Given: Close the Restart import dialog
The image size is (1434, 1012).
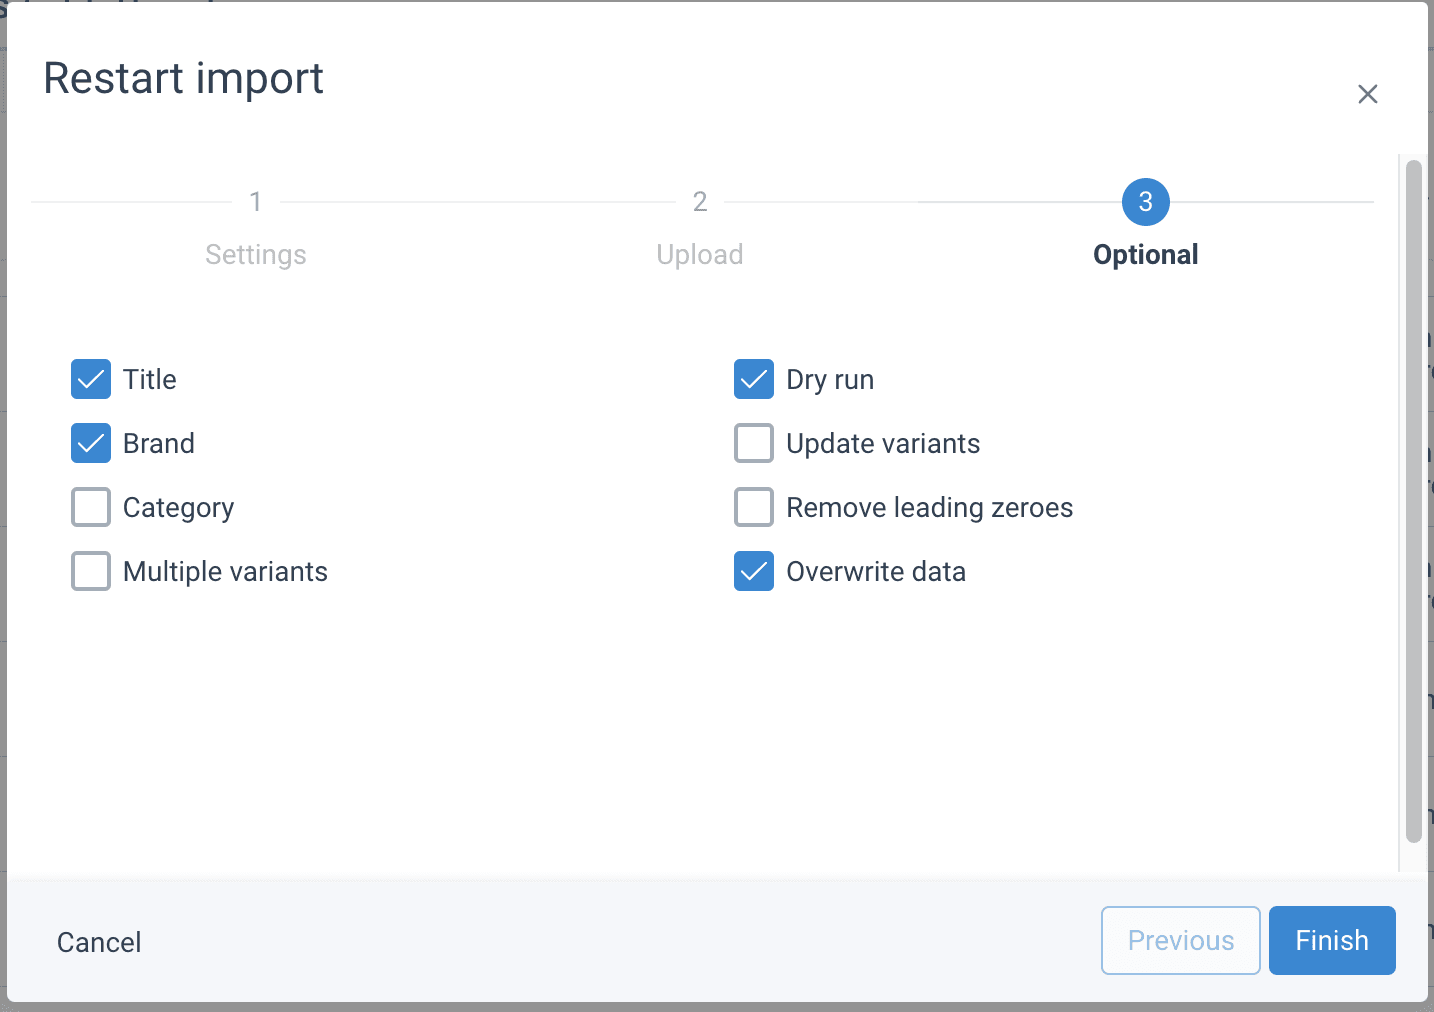Looking at the screenshot, I should click(x=1367, y=94).
